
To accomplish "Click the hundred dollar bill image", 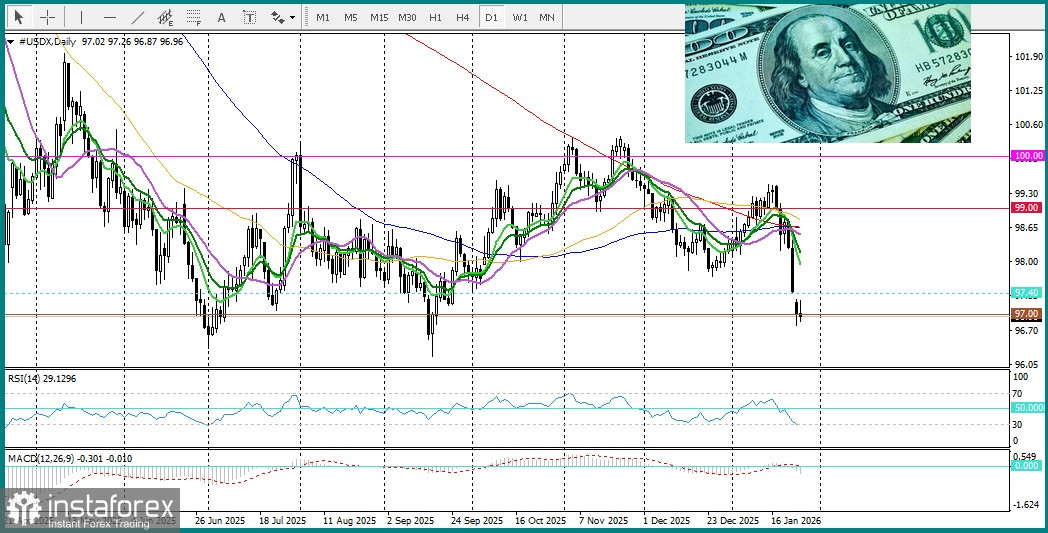I will point(827,73).
